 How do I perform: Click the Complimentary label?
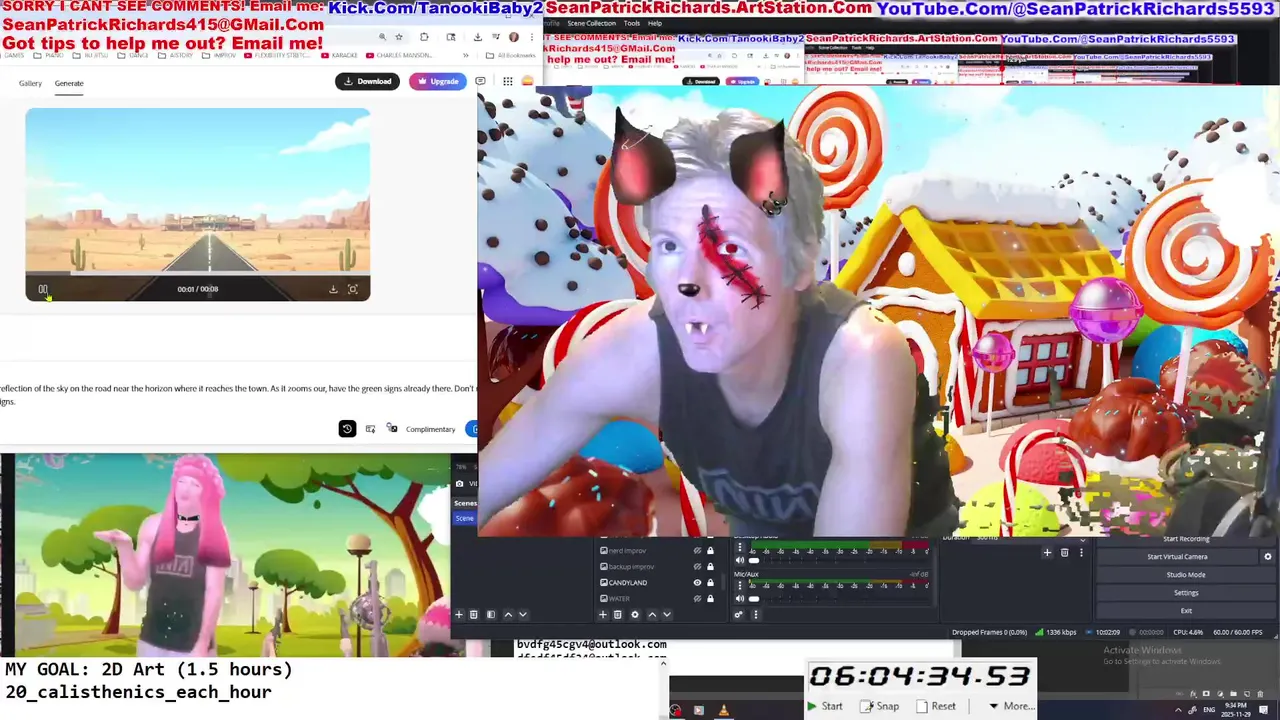(x=430, y=429)
